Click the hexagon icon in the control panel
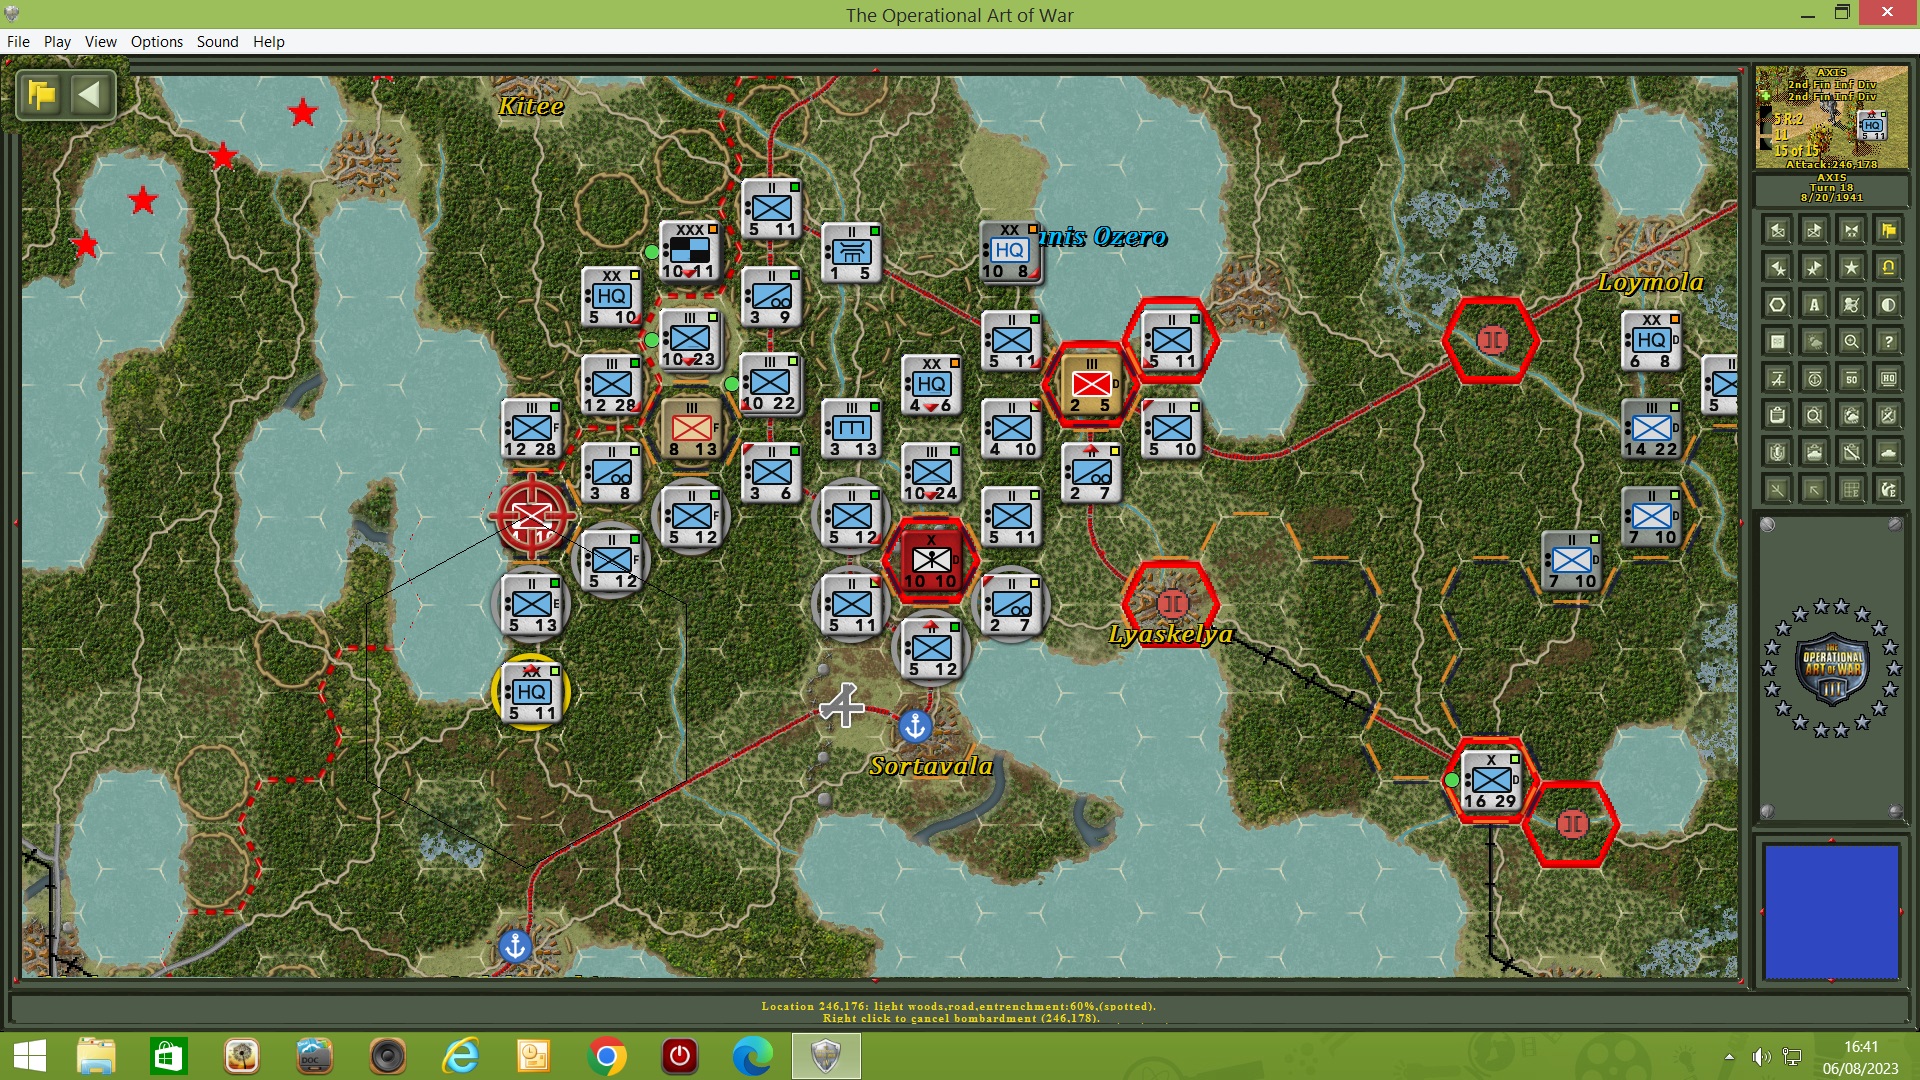1920x1080 pixels. pyautogui.click(x=1777, y=305)
